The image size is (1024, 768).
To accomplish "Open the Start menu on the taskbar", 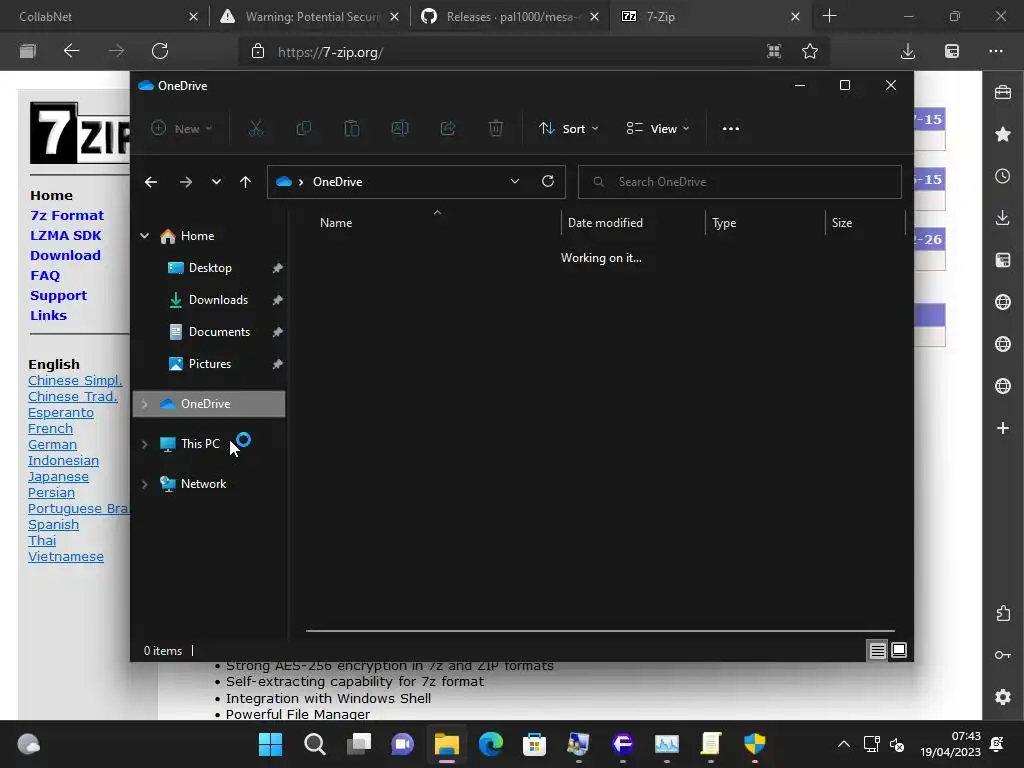I will [270, 744].
